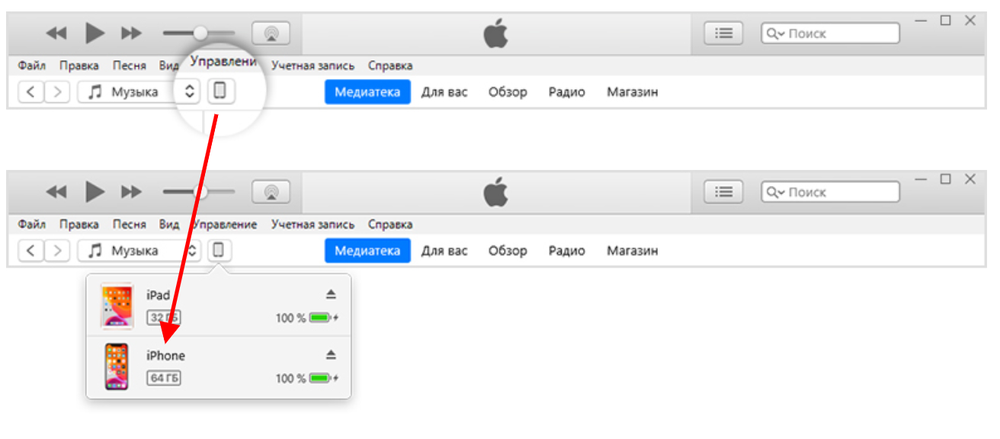The width and height of the screenshot is (1000, 439).
Task: Select the iPad name in the device popup
Action: click(x=158, y=295)
